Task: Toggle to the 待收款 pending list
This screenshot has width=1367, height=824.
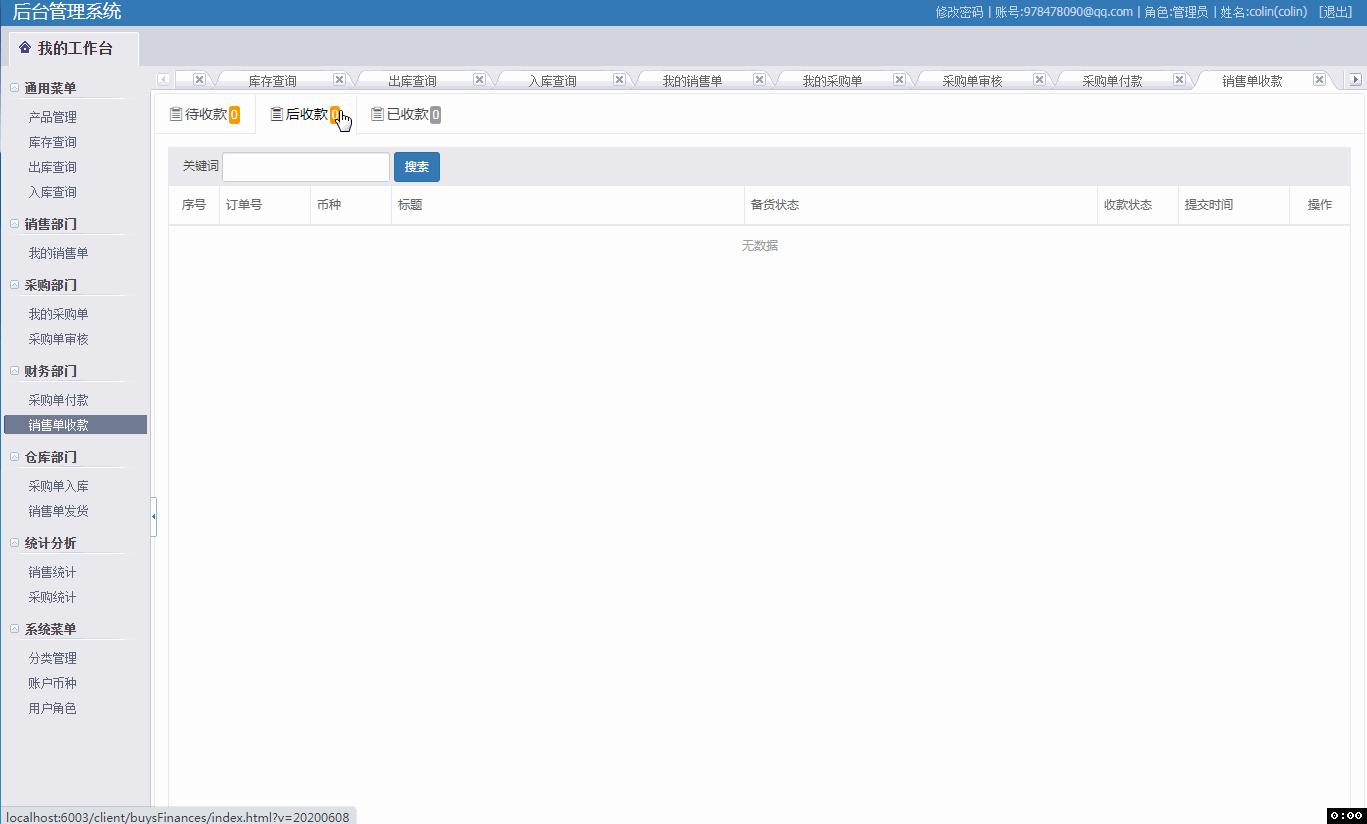Action: coord(205,113)
